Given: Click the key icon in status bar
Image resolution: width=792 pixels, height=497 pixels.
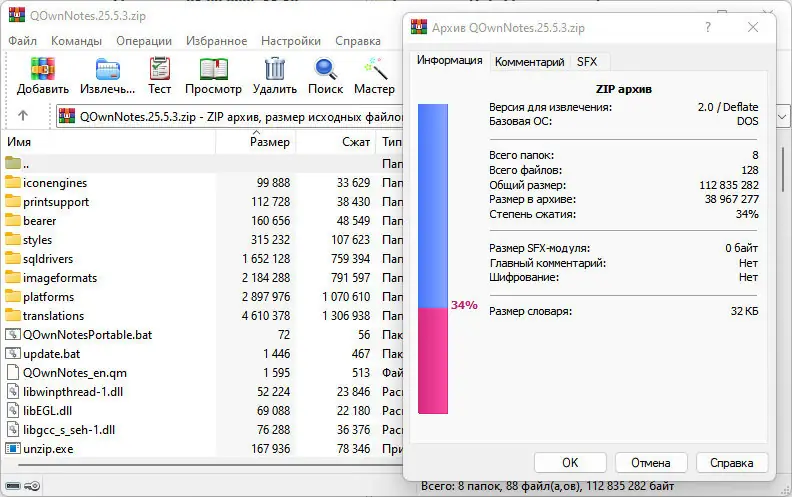Looking at the screenshot, I should click(32, 486).
